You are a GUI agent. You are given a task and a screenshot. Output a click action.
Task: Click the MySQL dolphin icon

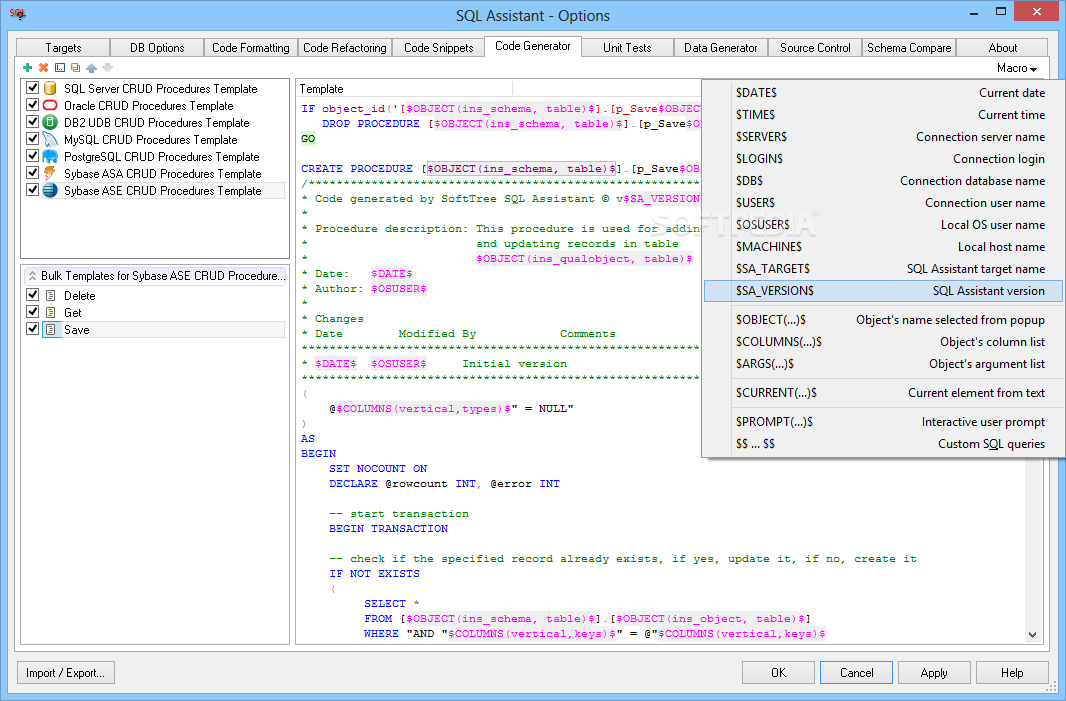click(x=50, y=139)
